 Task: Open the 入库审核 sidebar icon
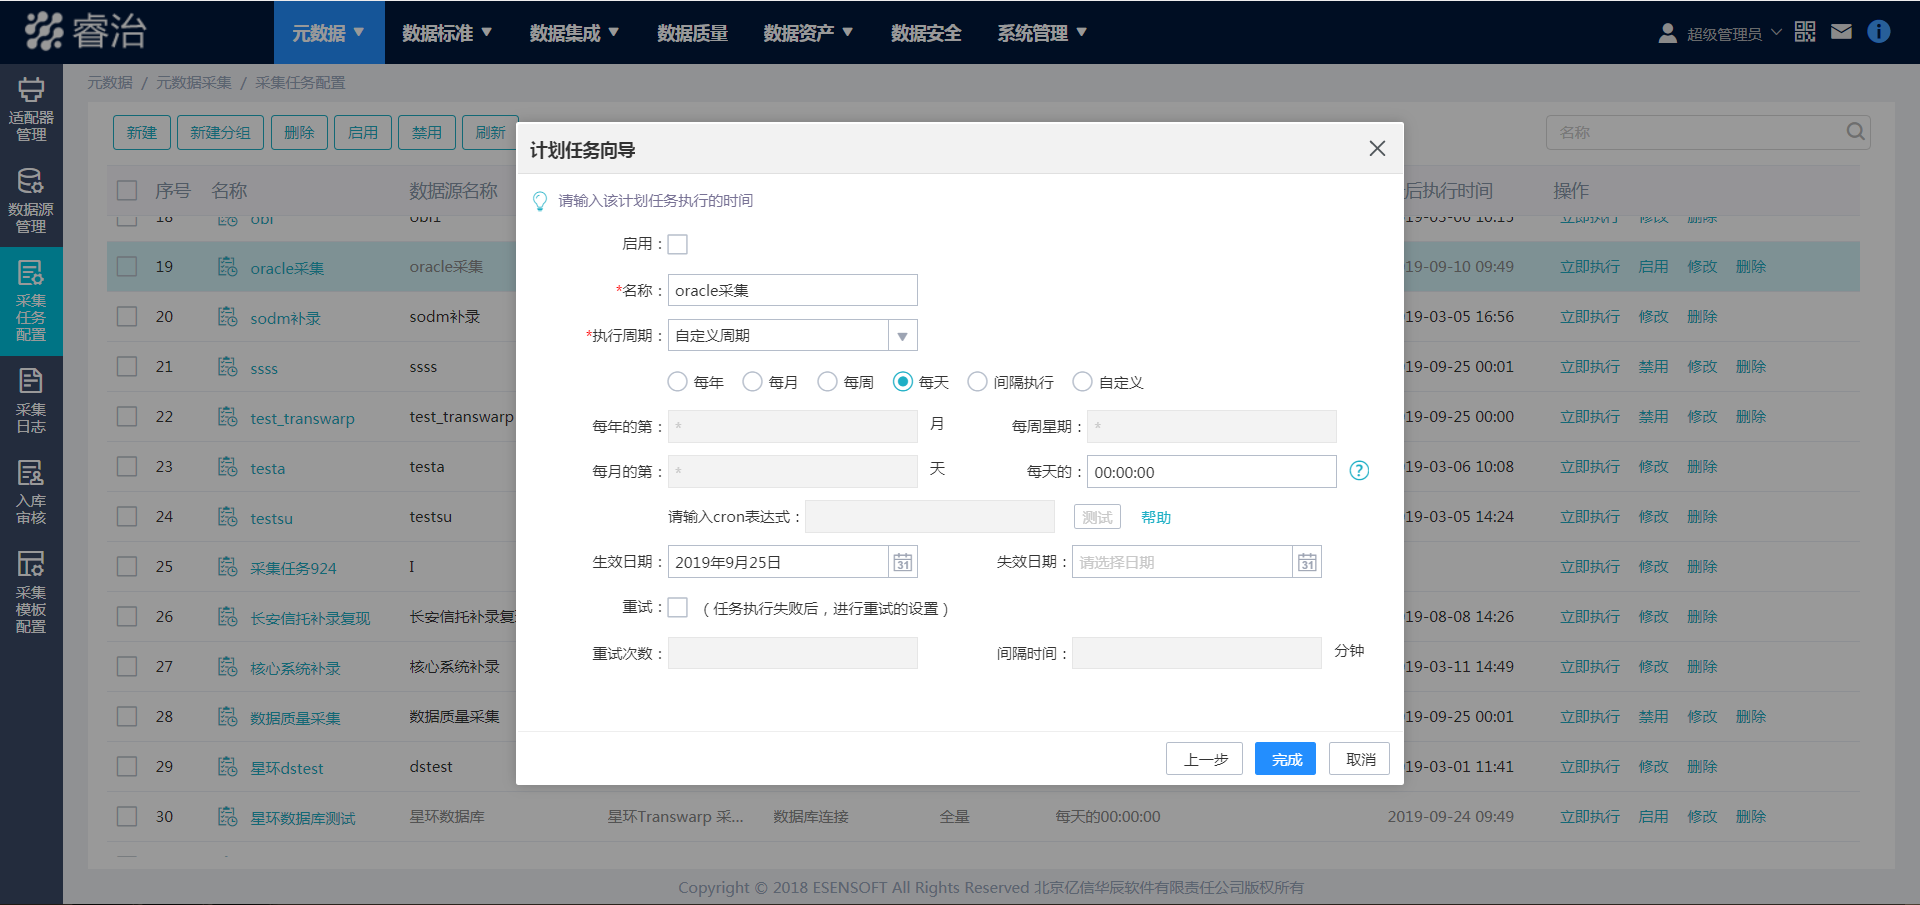point(31,491)
